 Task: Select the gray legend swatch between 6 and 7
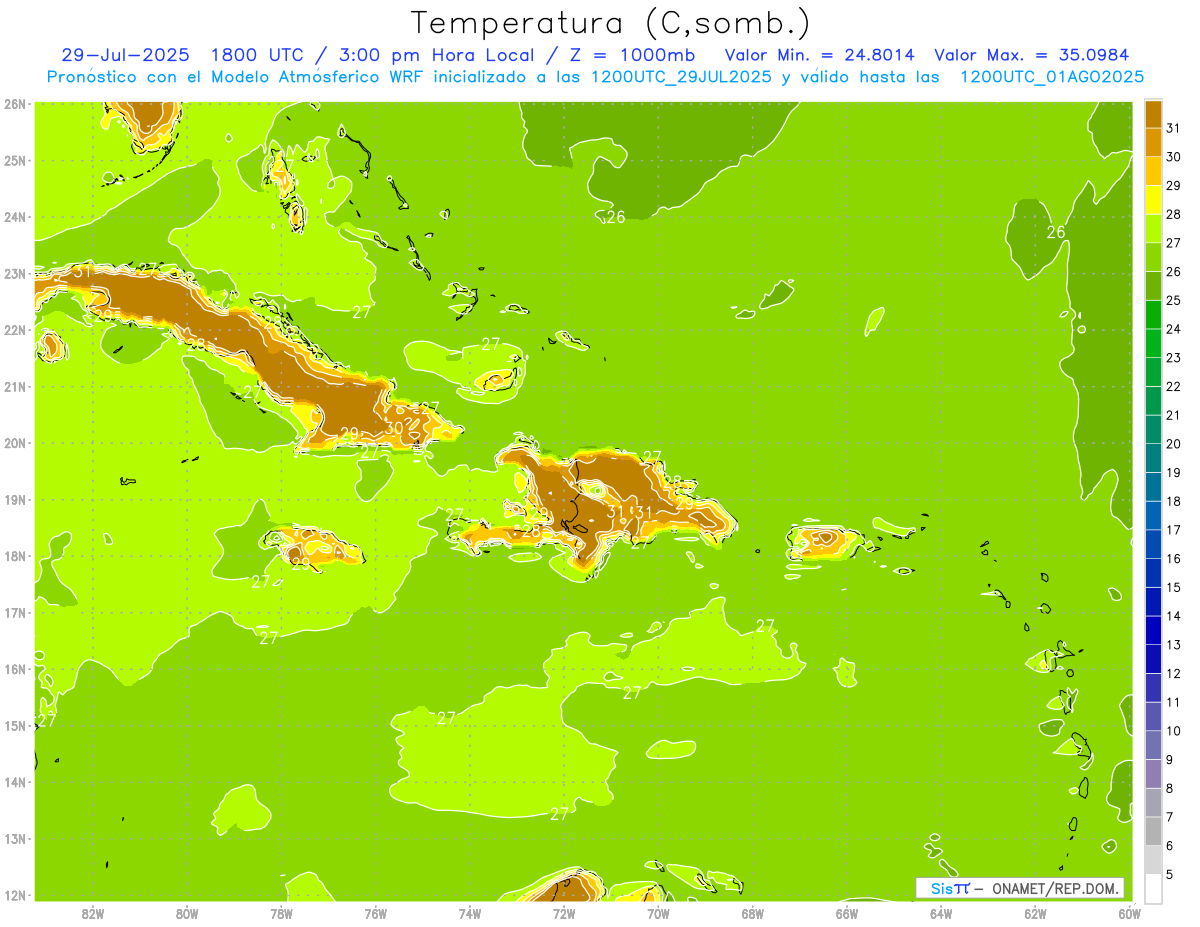[1153, 831]
